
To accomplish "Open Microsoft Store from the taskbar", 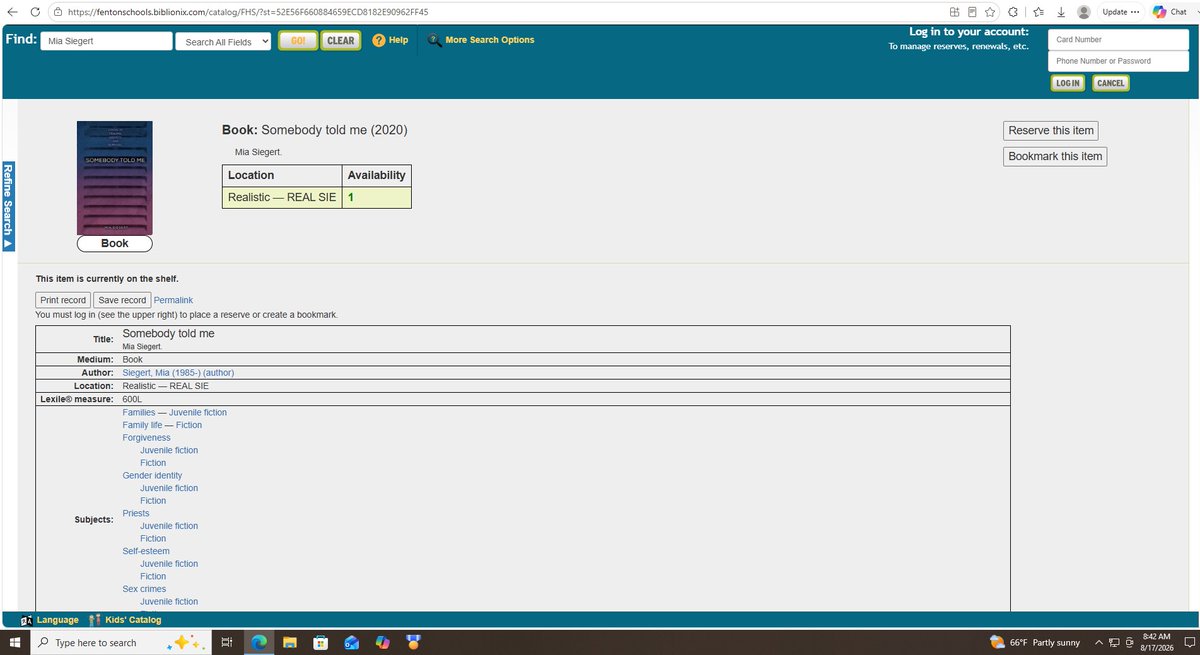I will pos(320,642).
